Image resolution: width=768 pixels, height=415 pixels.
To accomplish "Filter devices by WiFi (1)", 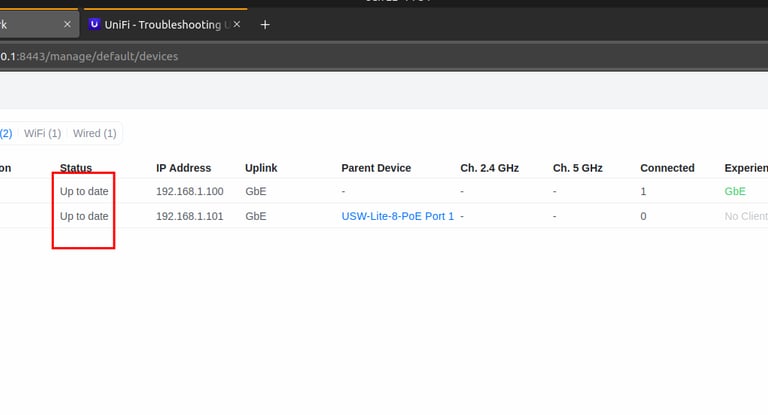I will [x=42, y=133].
